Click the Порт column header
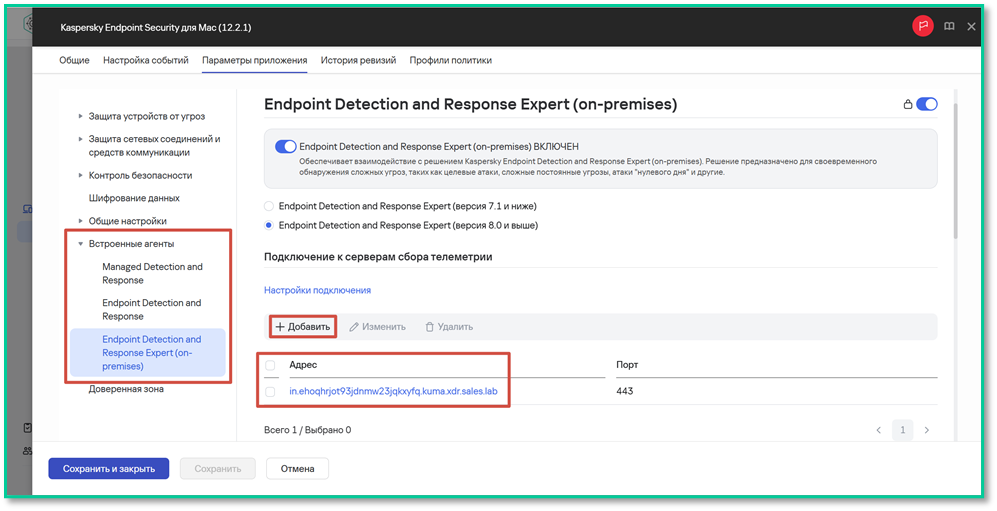997x511 pixels. tap(627, 365)
